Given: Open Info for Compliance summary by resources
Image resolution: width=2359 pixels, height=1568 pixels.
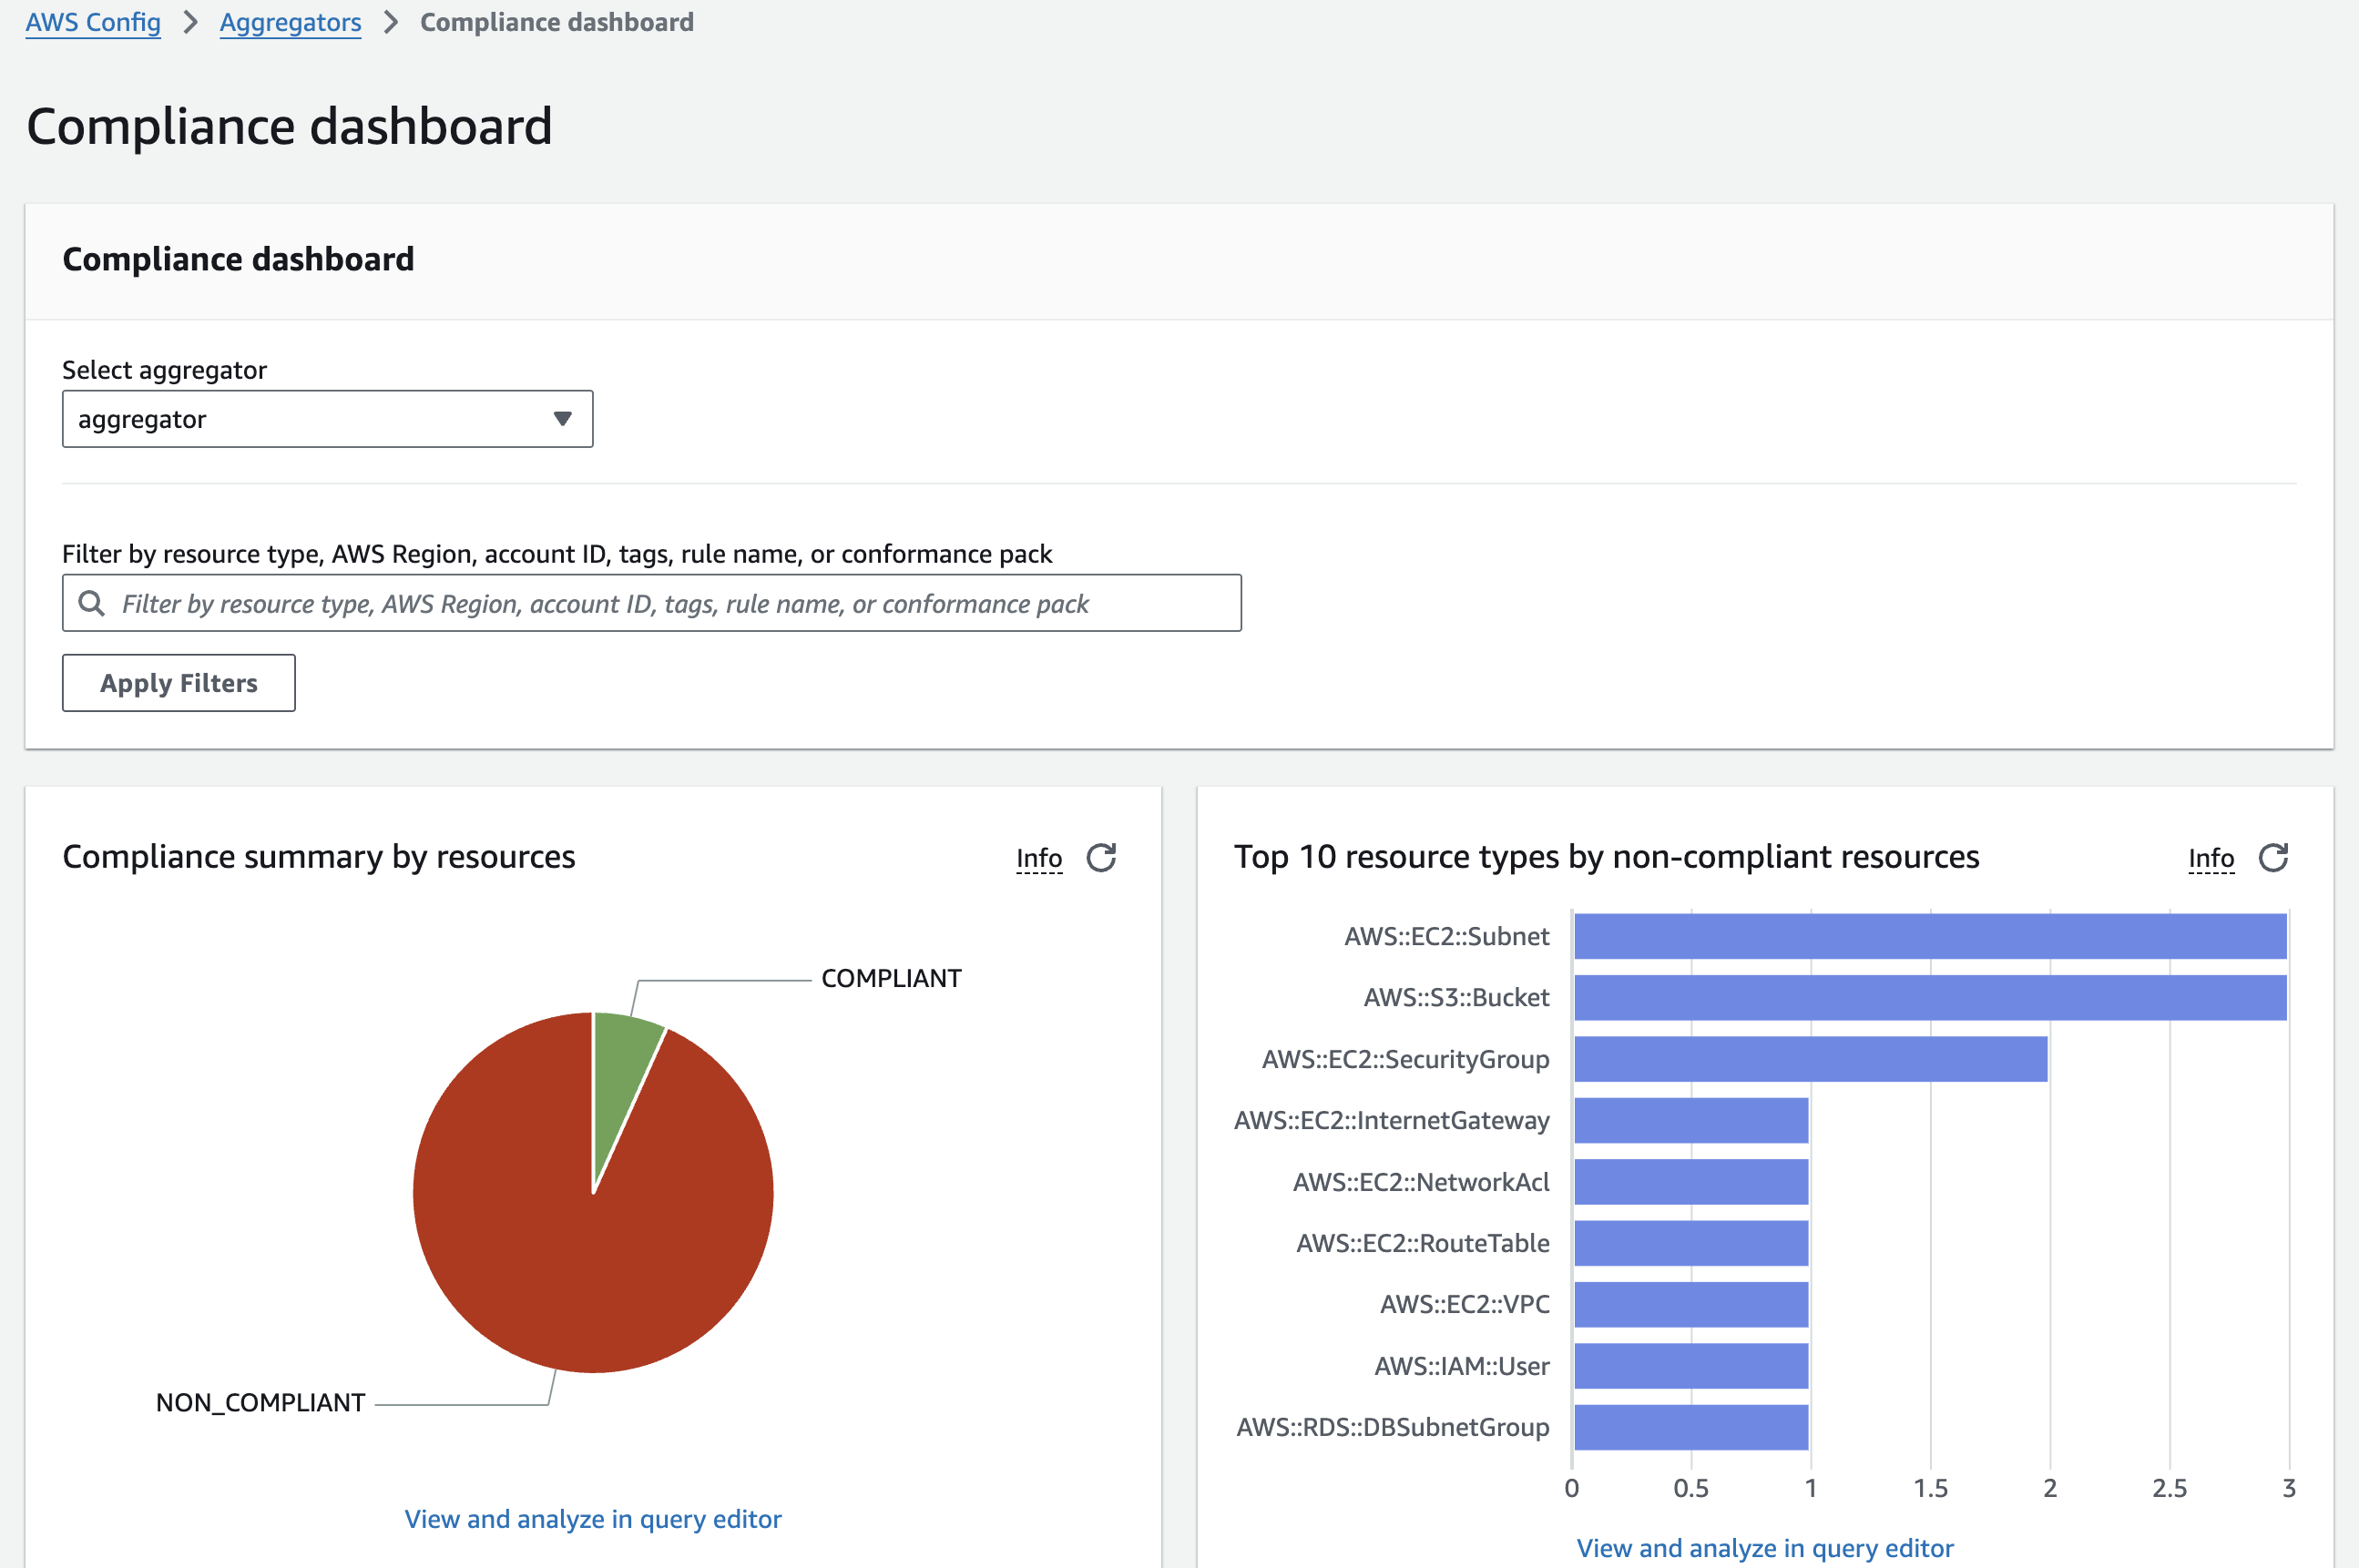Looking at the screenshot, I should tap(1039, 858).
